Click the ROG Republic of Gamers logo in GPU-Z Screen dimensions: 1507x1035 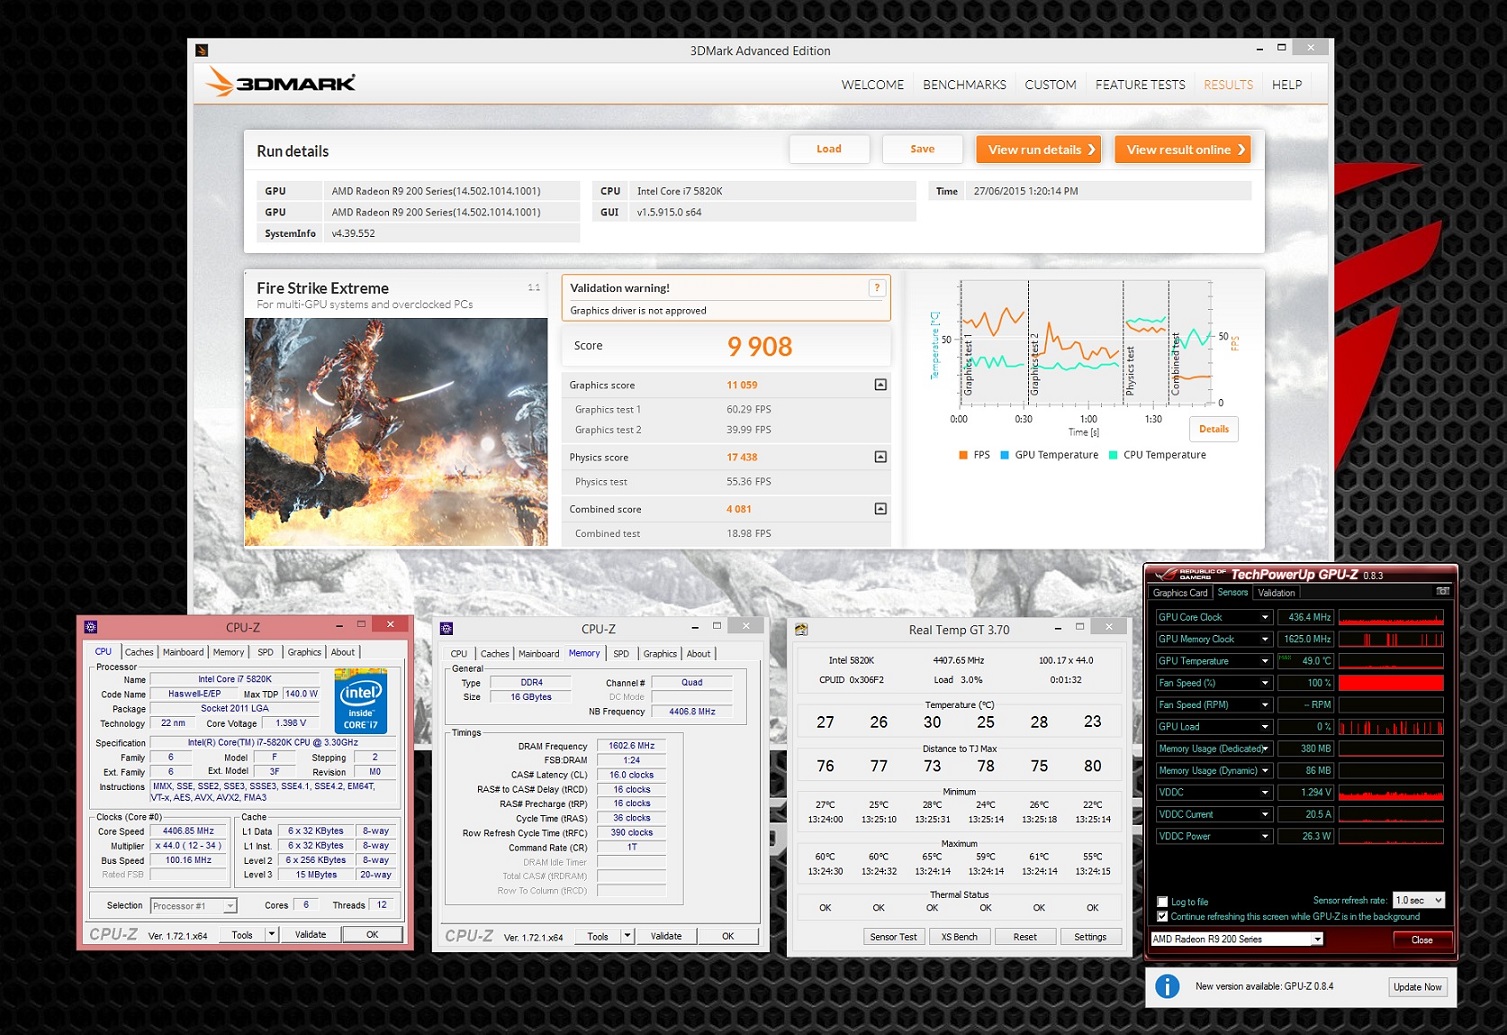point(1190,574)
